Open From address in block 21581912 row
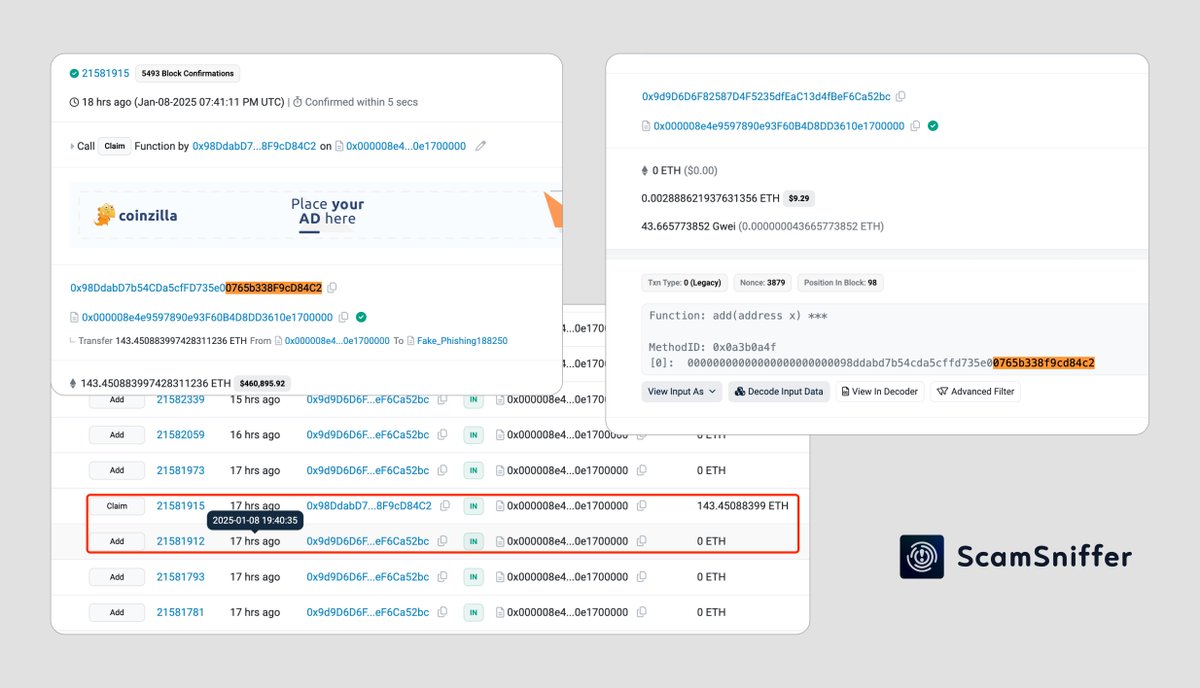Image resolution: width=1200 pixels, height=688 pixels. click(x=368, y=541)
